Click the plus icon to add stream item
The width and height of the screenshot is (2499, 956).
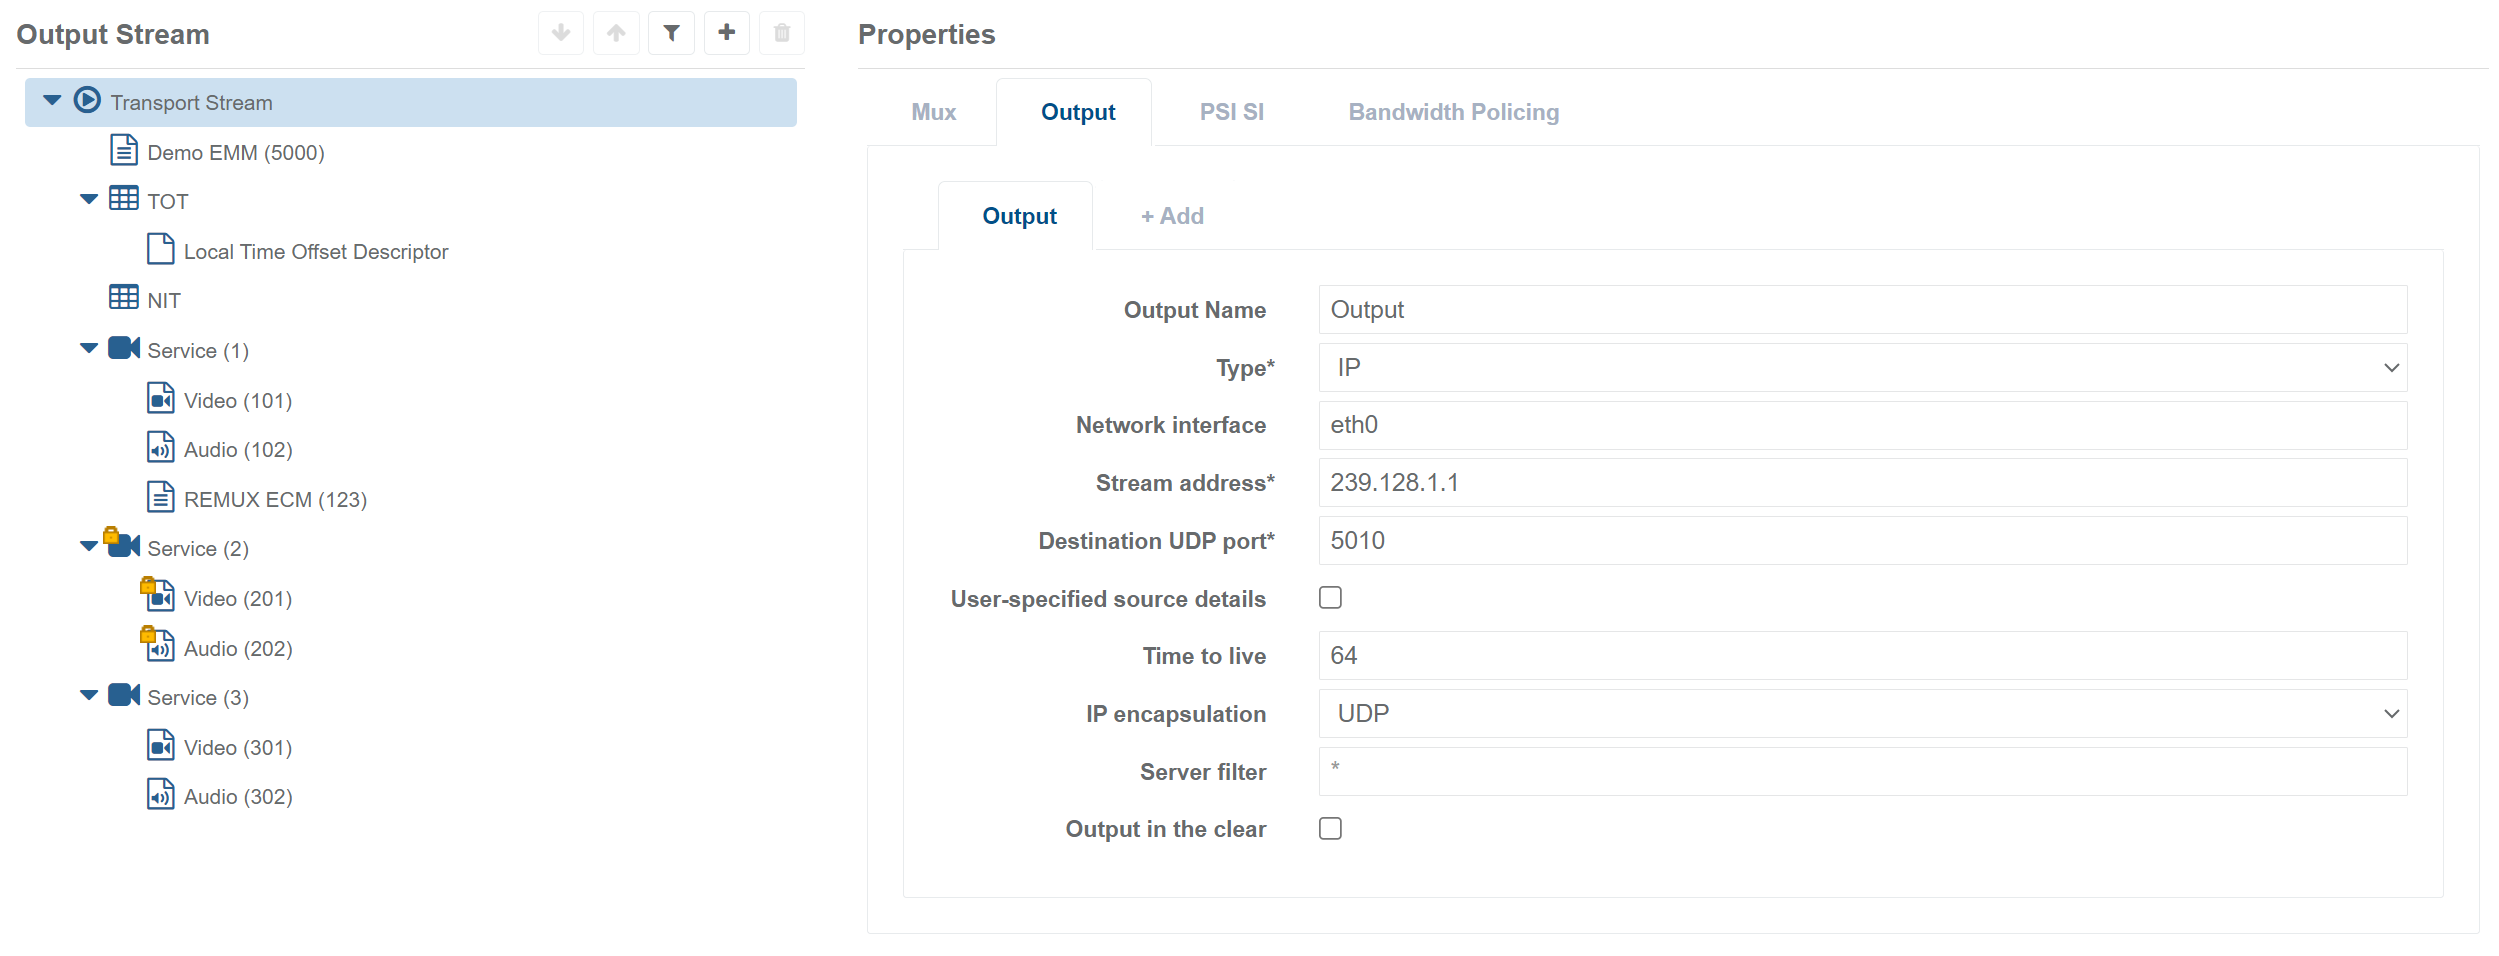(727, 34)
